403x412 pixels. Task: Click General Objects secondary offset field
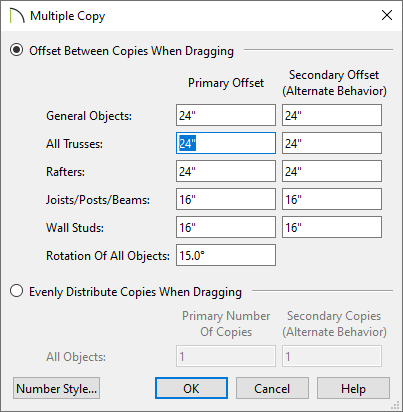332,115
